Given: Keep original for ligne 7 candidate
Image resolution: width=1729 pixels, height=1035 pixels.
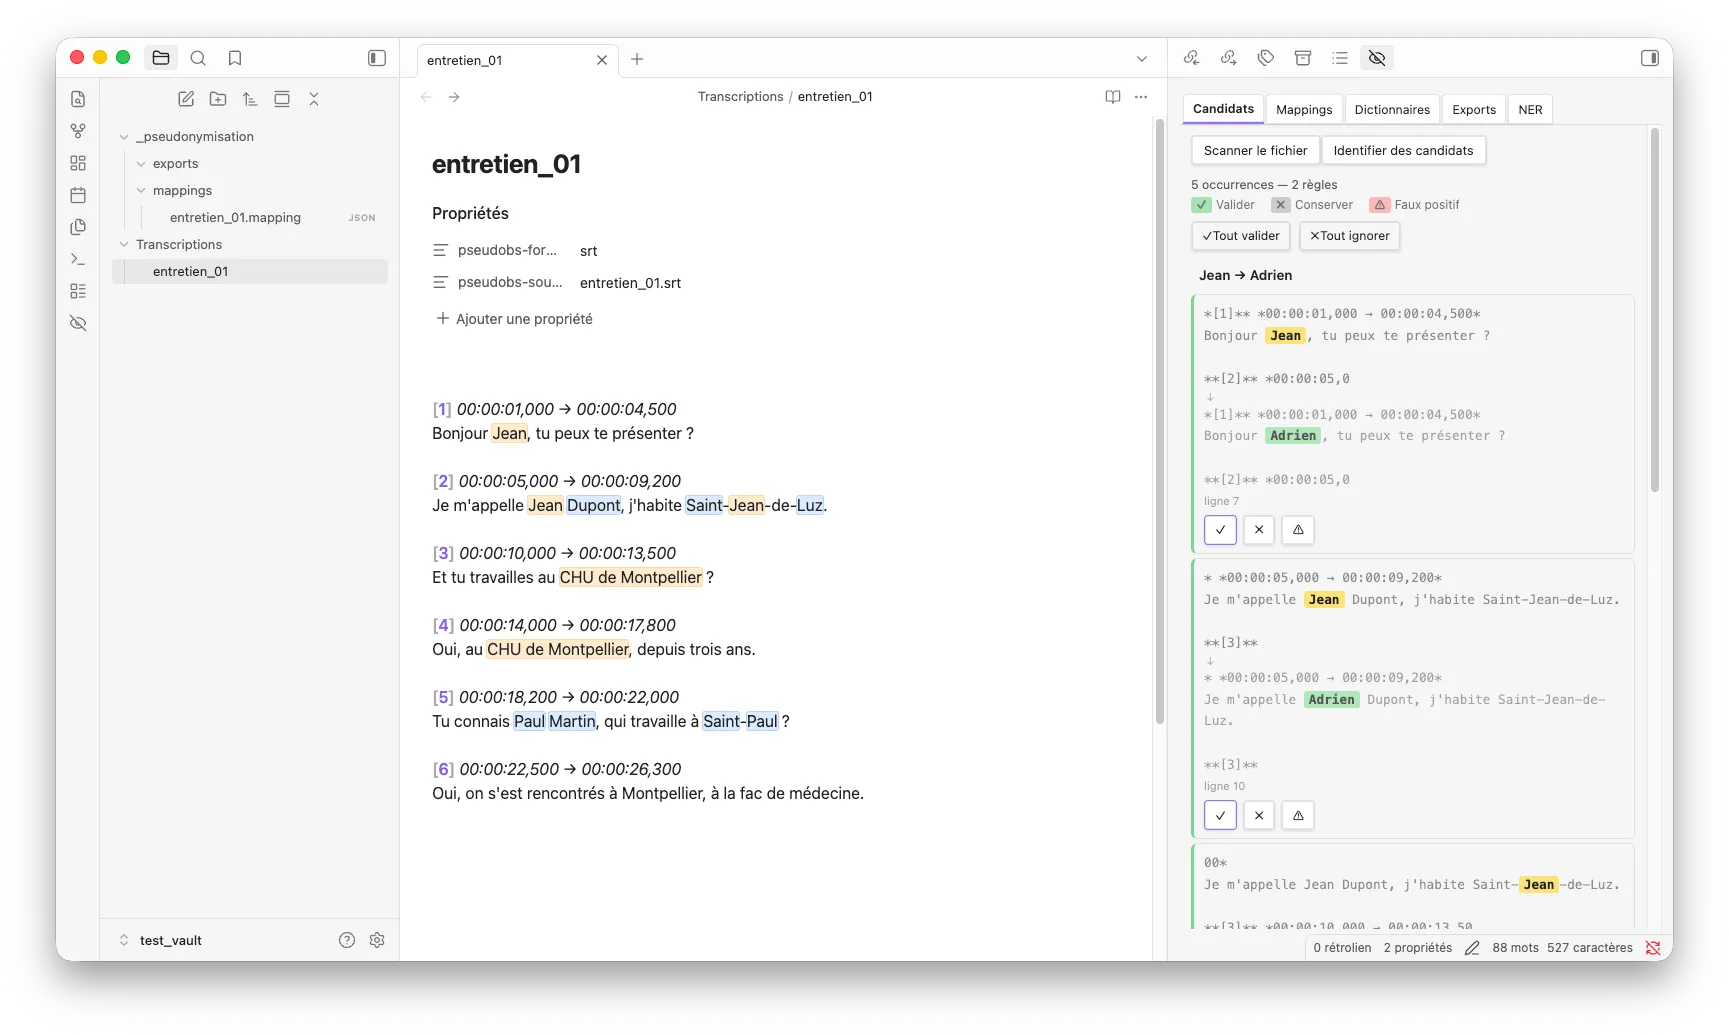Looking at the screenshot, I should tap(1259, 530).
